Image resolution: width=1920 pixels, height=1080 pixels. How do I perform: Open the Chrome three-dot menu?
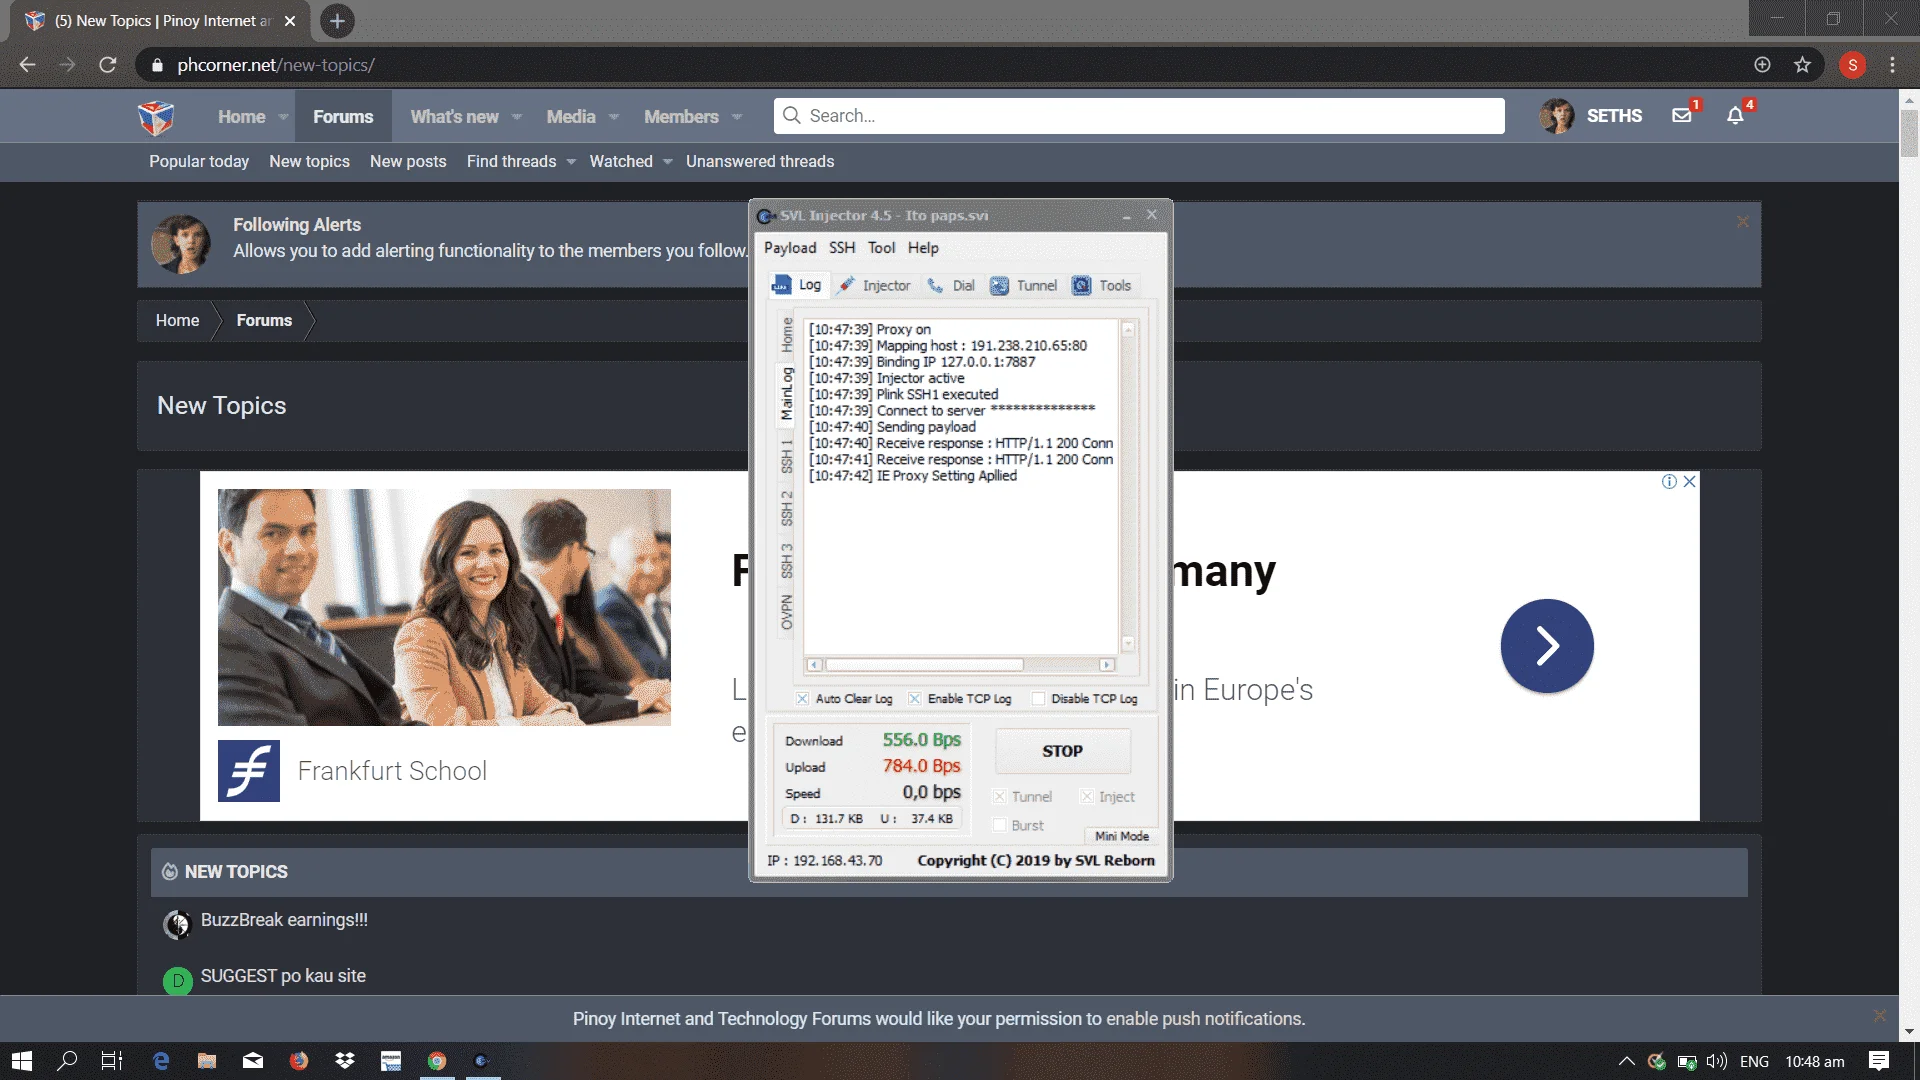pos(1892,65)
